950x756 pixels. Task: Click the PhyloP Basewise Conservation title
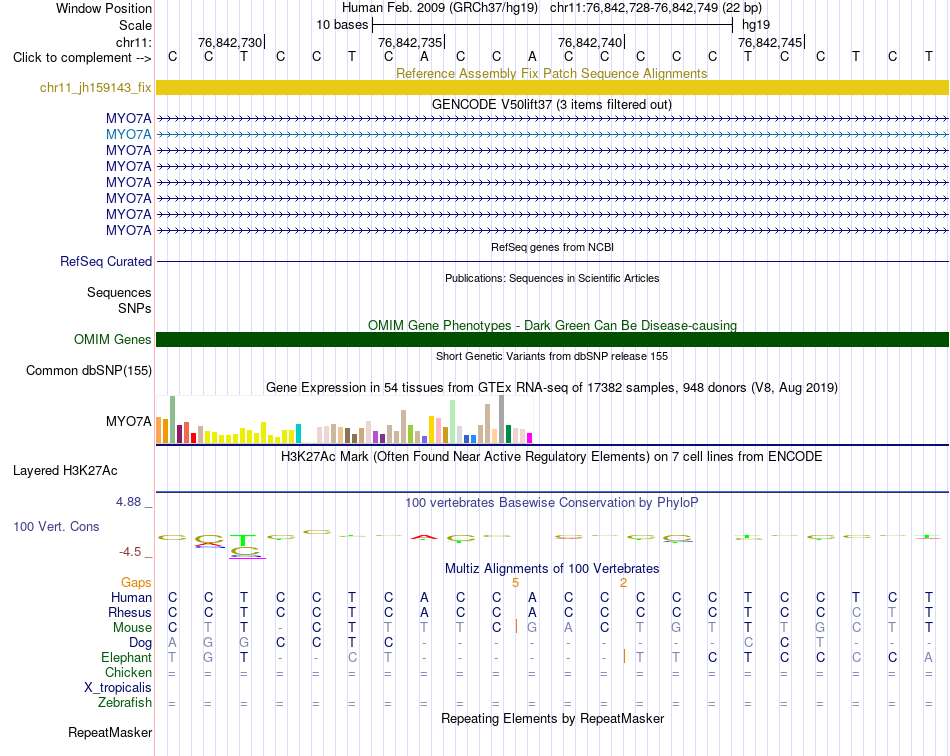[x=552, y=503]
